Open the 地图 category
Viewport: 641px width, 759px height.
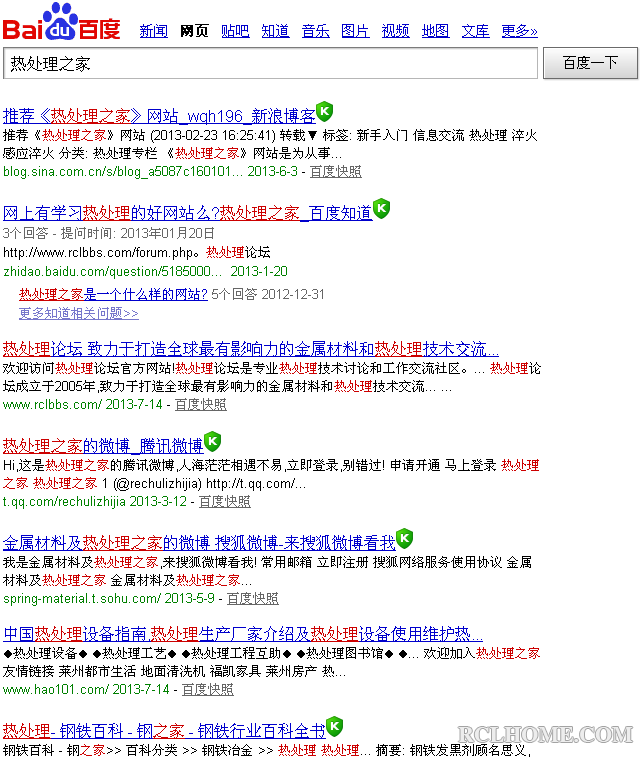tap(436, 31)
